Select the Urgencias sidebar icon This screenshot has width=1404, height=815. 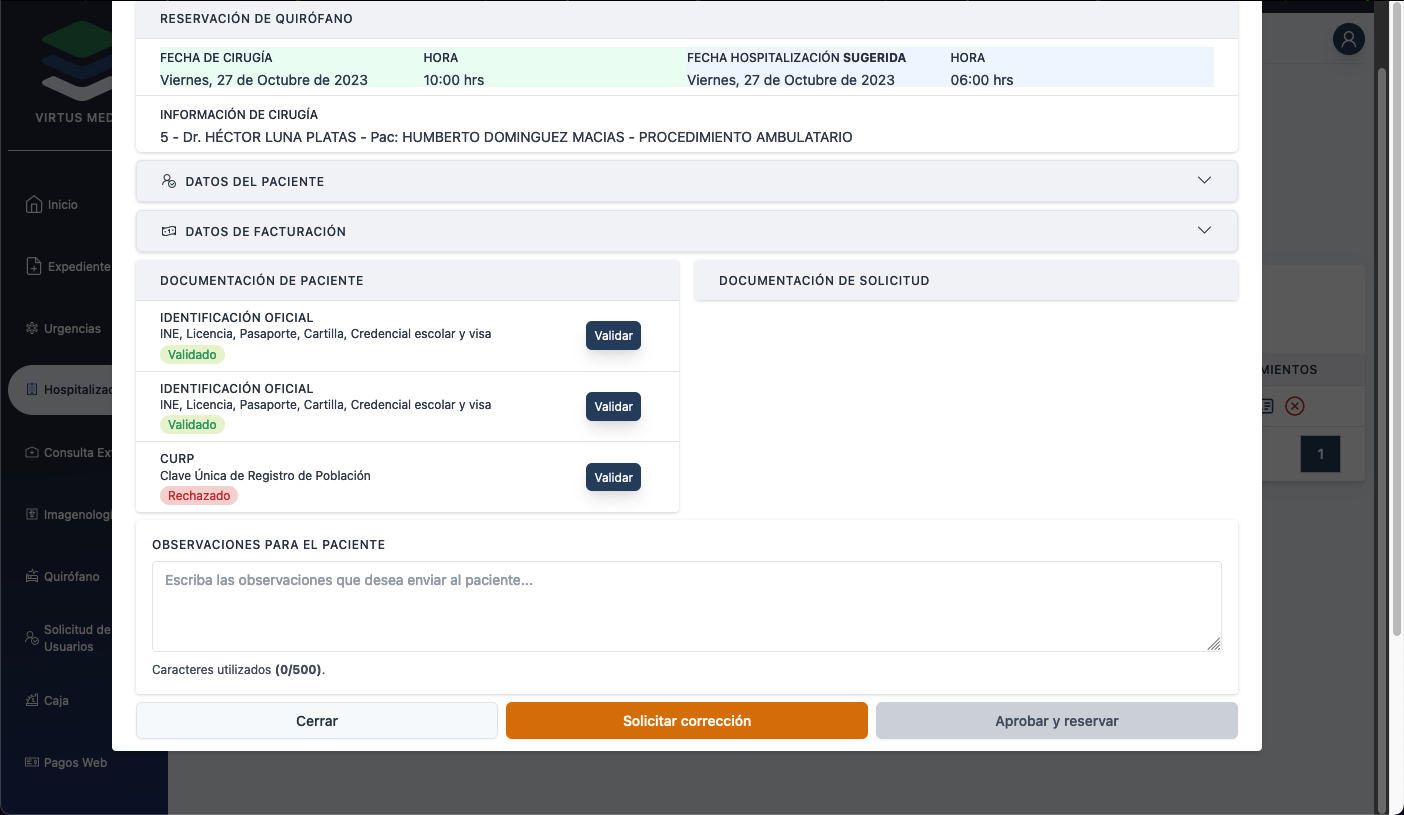[32, 329]
